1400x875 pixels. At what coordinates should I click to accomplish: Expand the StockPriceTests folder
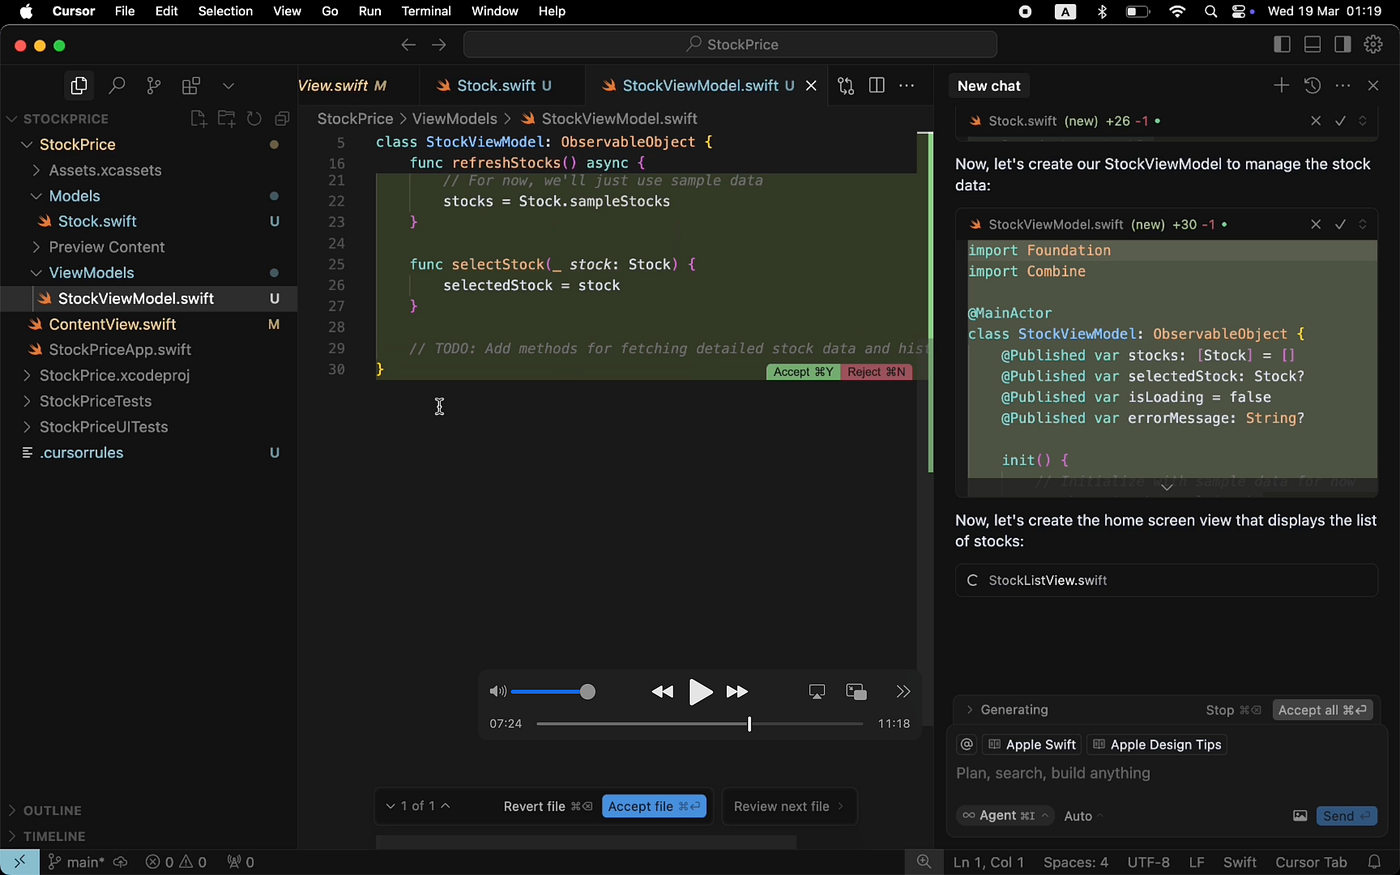[95, 401]
